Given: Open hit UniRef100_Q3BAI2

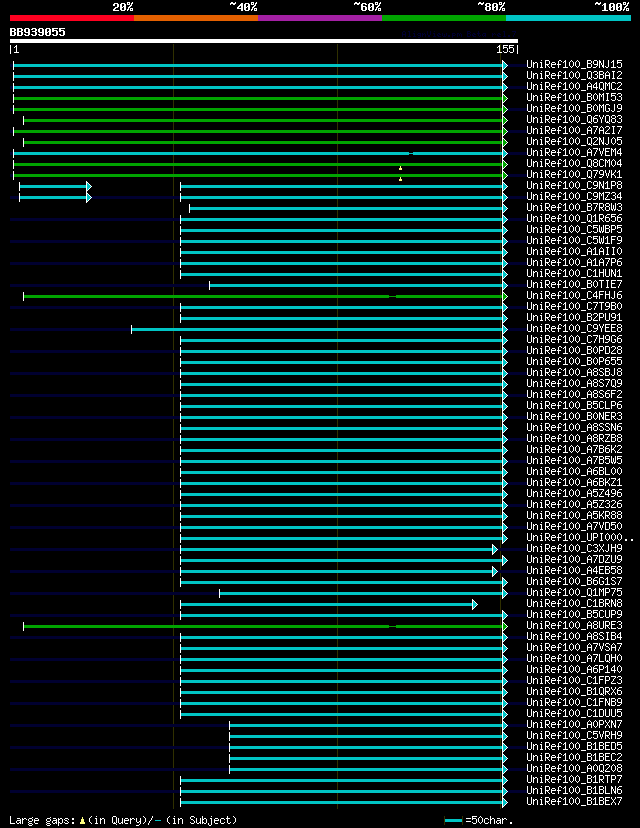Looking at the screenshot, I should (574, 76).
